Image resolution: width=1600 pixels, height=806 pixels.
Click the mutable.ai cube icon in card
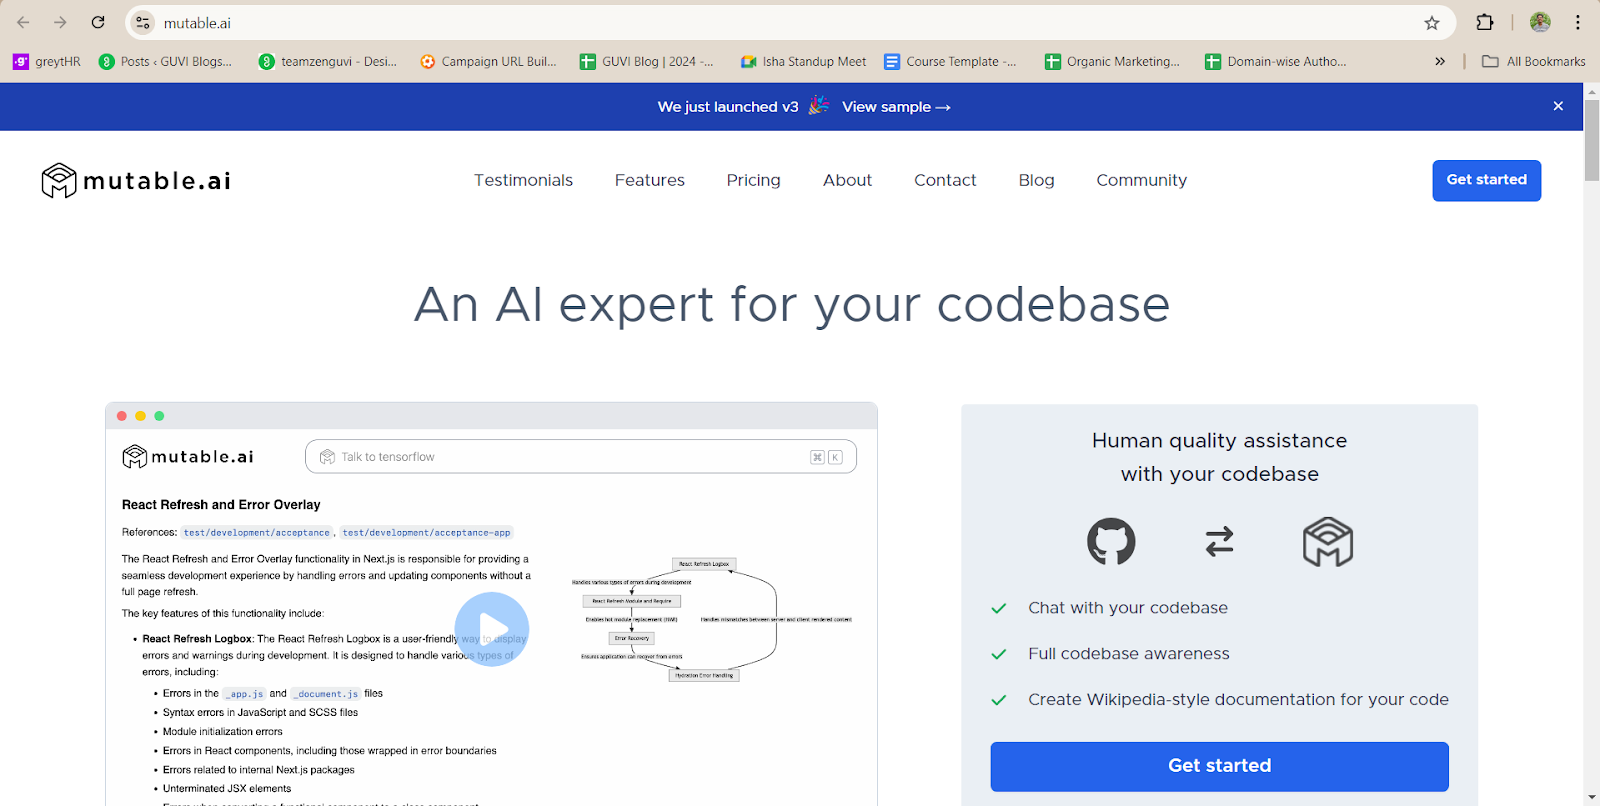pos(1328,542)
